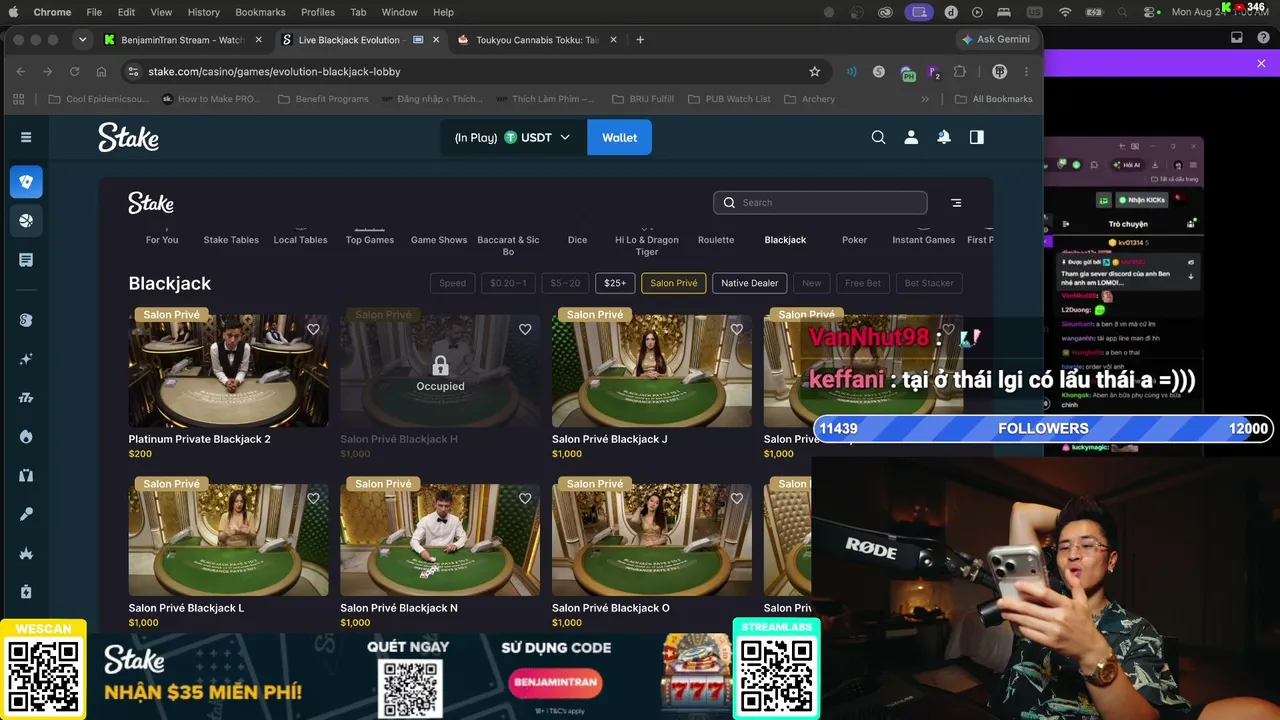
Task: Open the Stake site search magnifier
Action: tap(878, 137)
